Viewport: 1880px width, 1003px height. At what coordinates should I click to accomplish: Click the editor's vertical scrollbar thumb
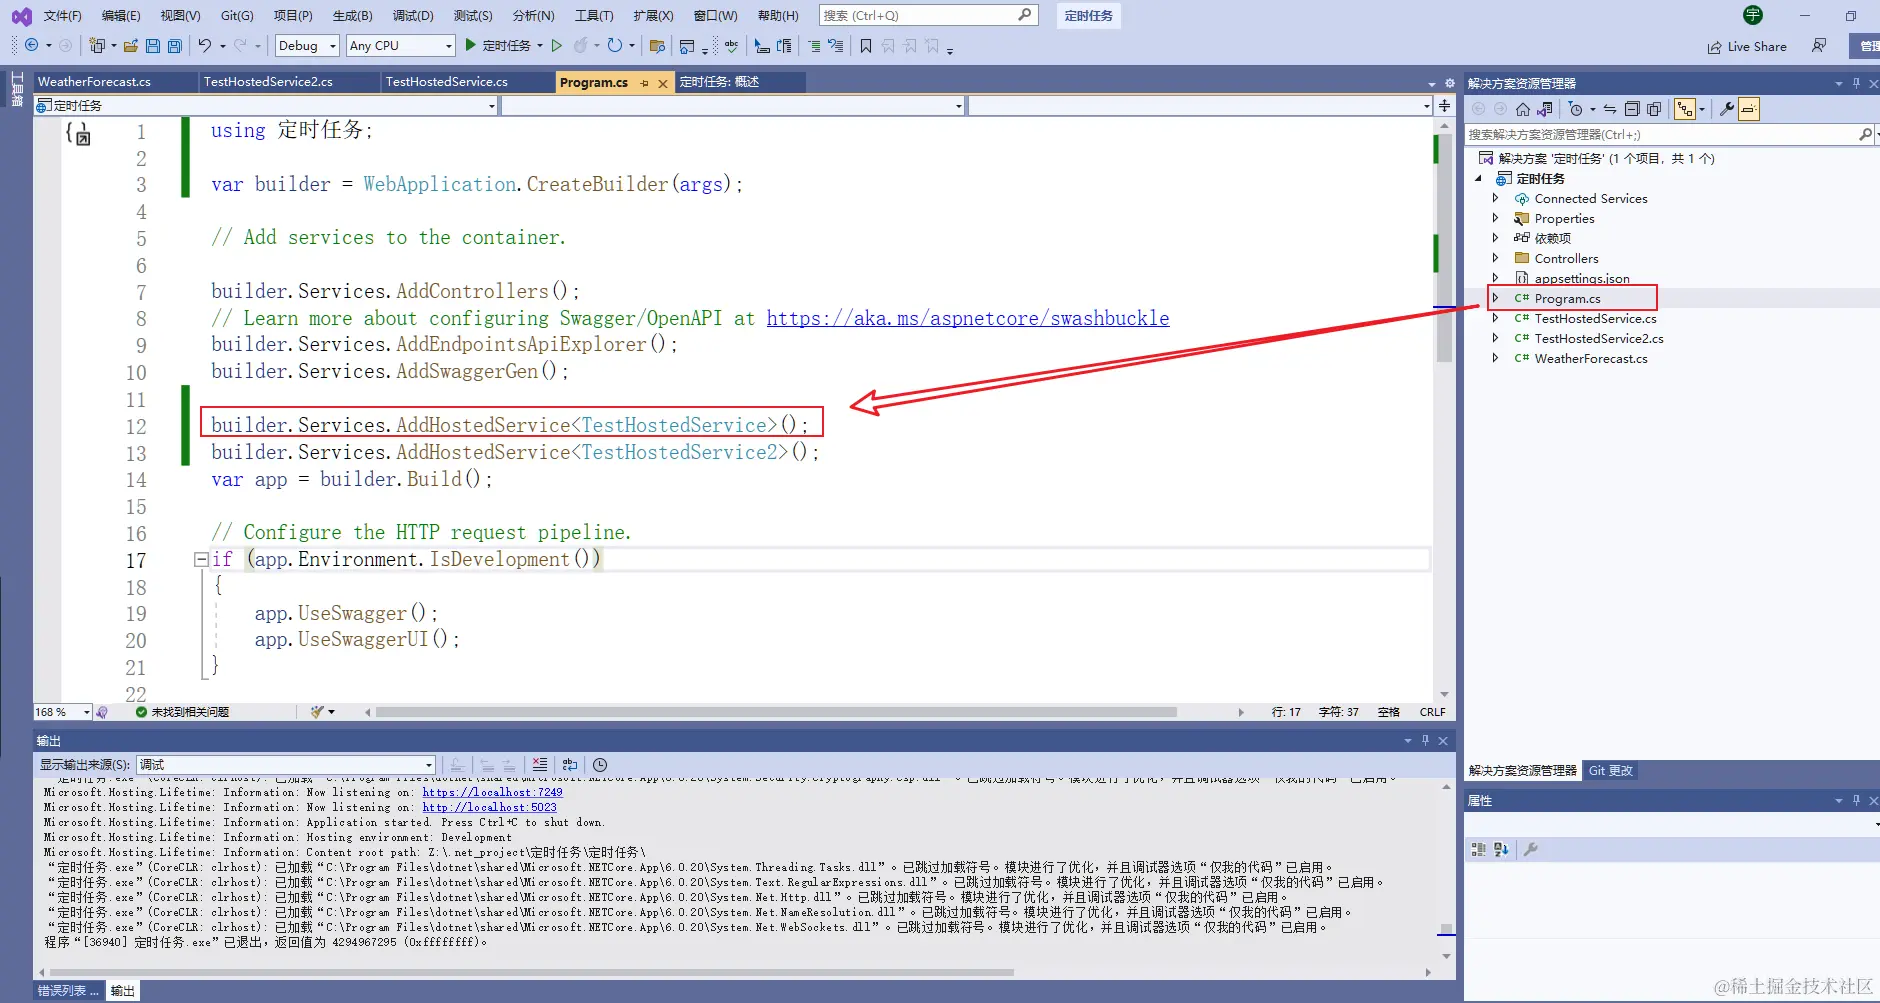1443,250
